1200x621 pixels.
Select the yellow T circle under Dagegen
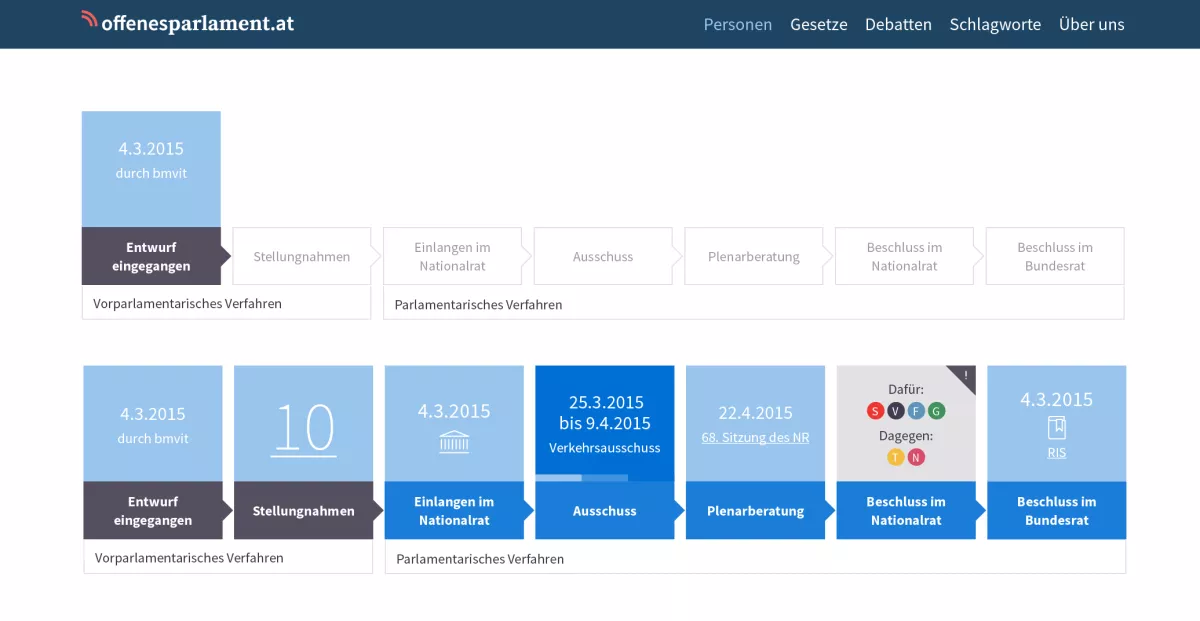click(896, 457)
